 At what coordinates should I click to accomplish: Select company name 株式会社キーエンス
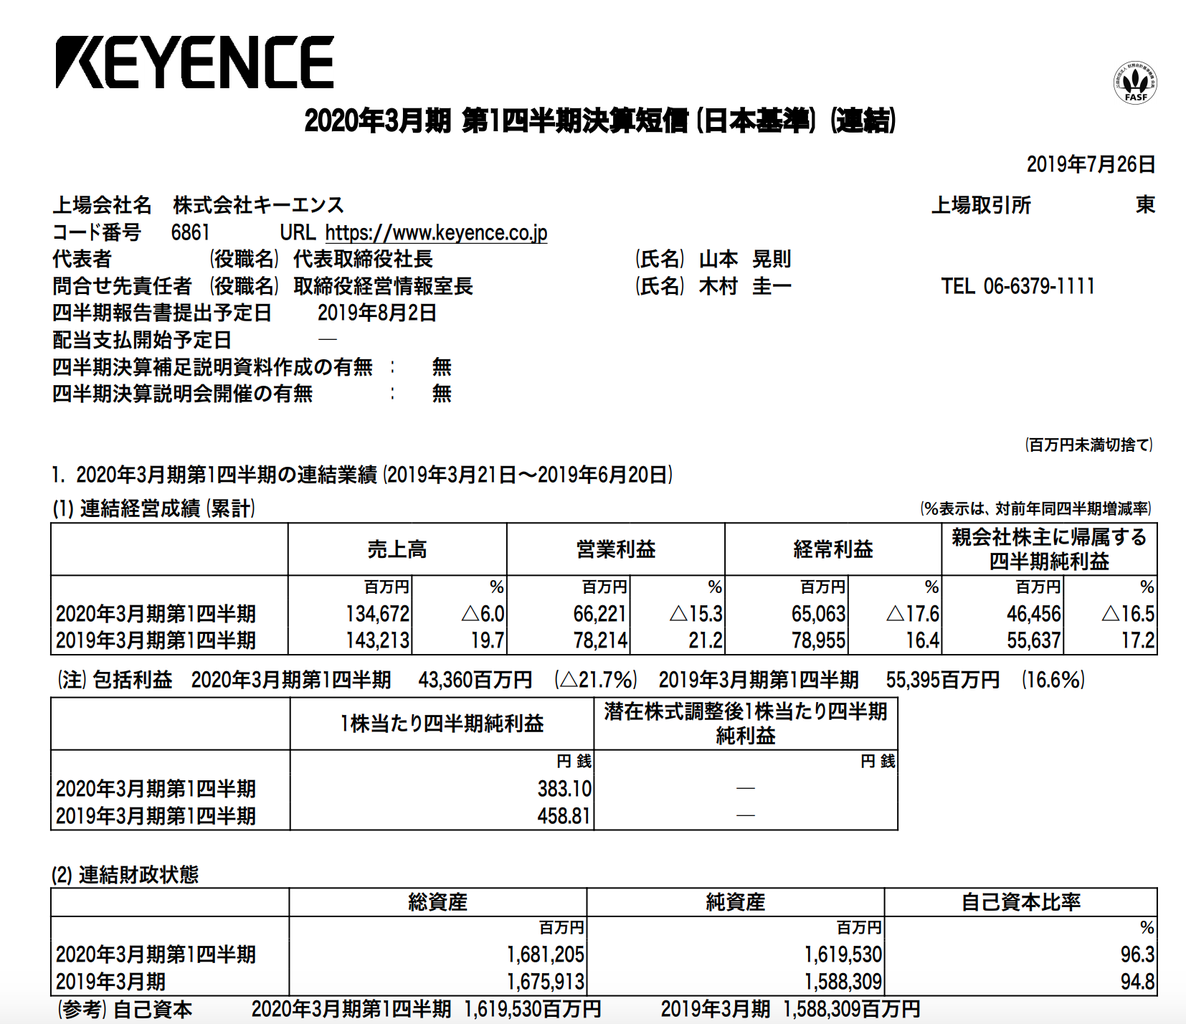(x=258, y=205)
